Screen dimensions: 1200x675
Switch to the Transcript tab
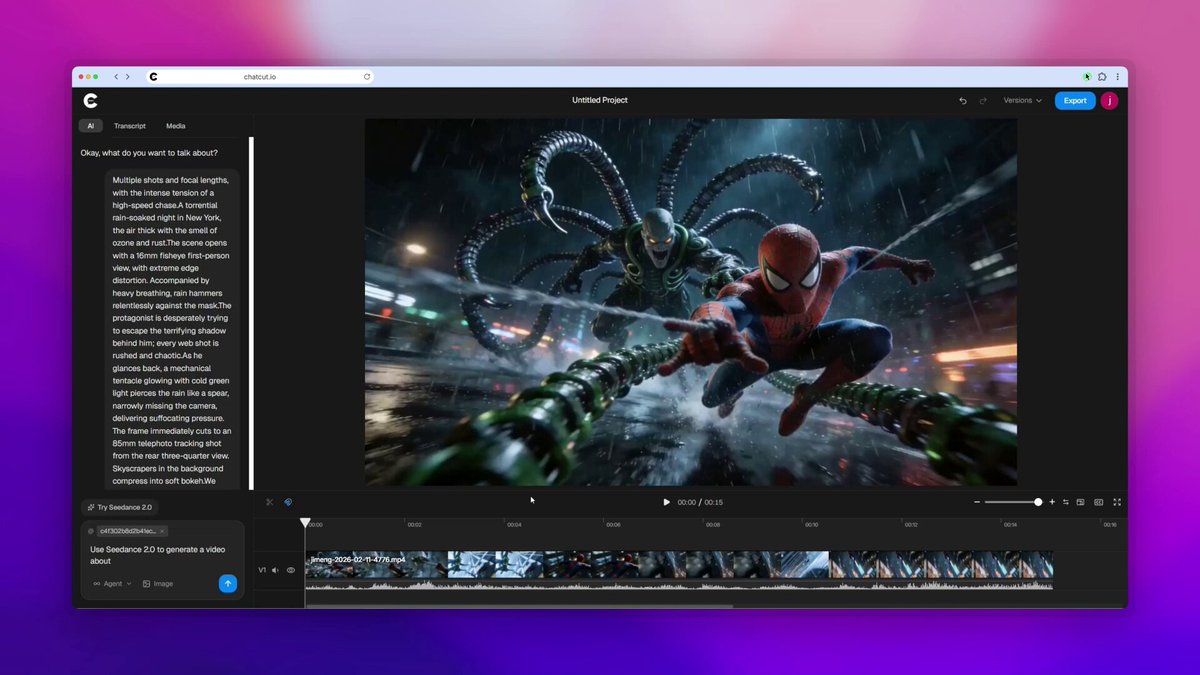pos(130,126)
